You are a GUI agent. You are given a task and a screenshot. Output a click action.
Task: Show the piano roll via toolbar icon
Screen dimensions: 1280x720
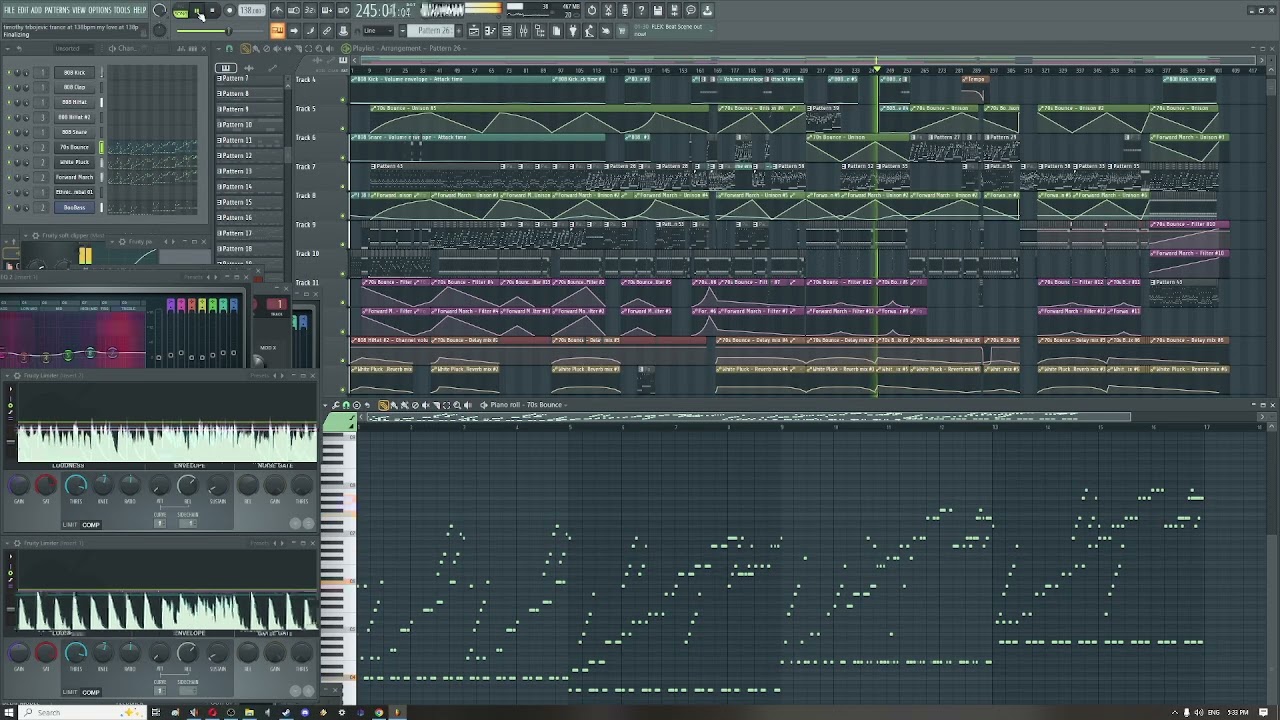click(490, 31)
